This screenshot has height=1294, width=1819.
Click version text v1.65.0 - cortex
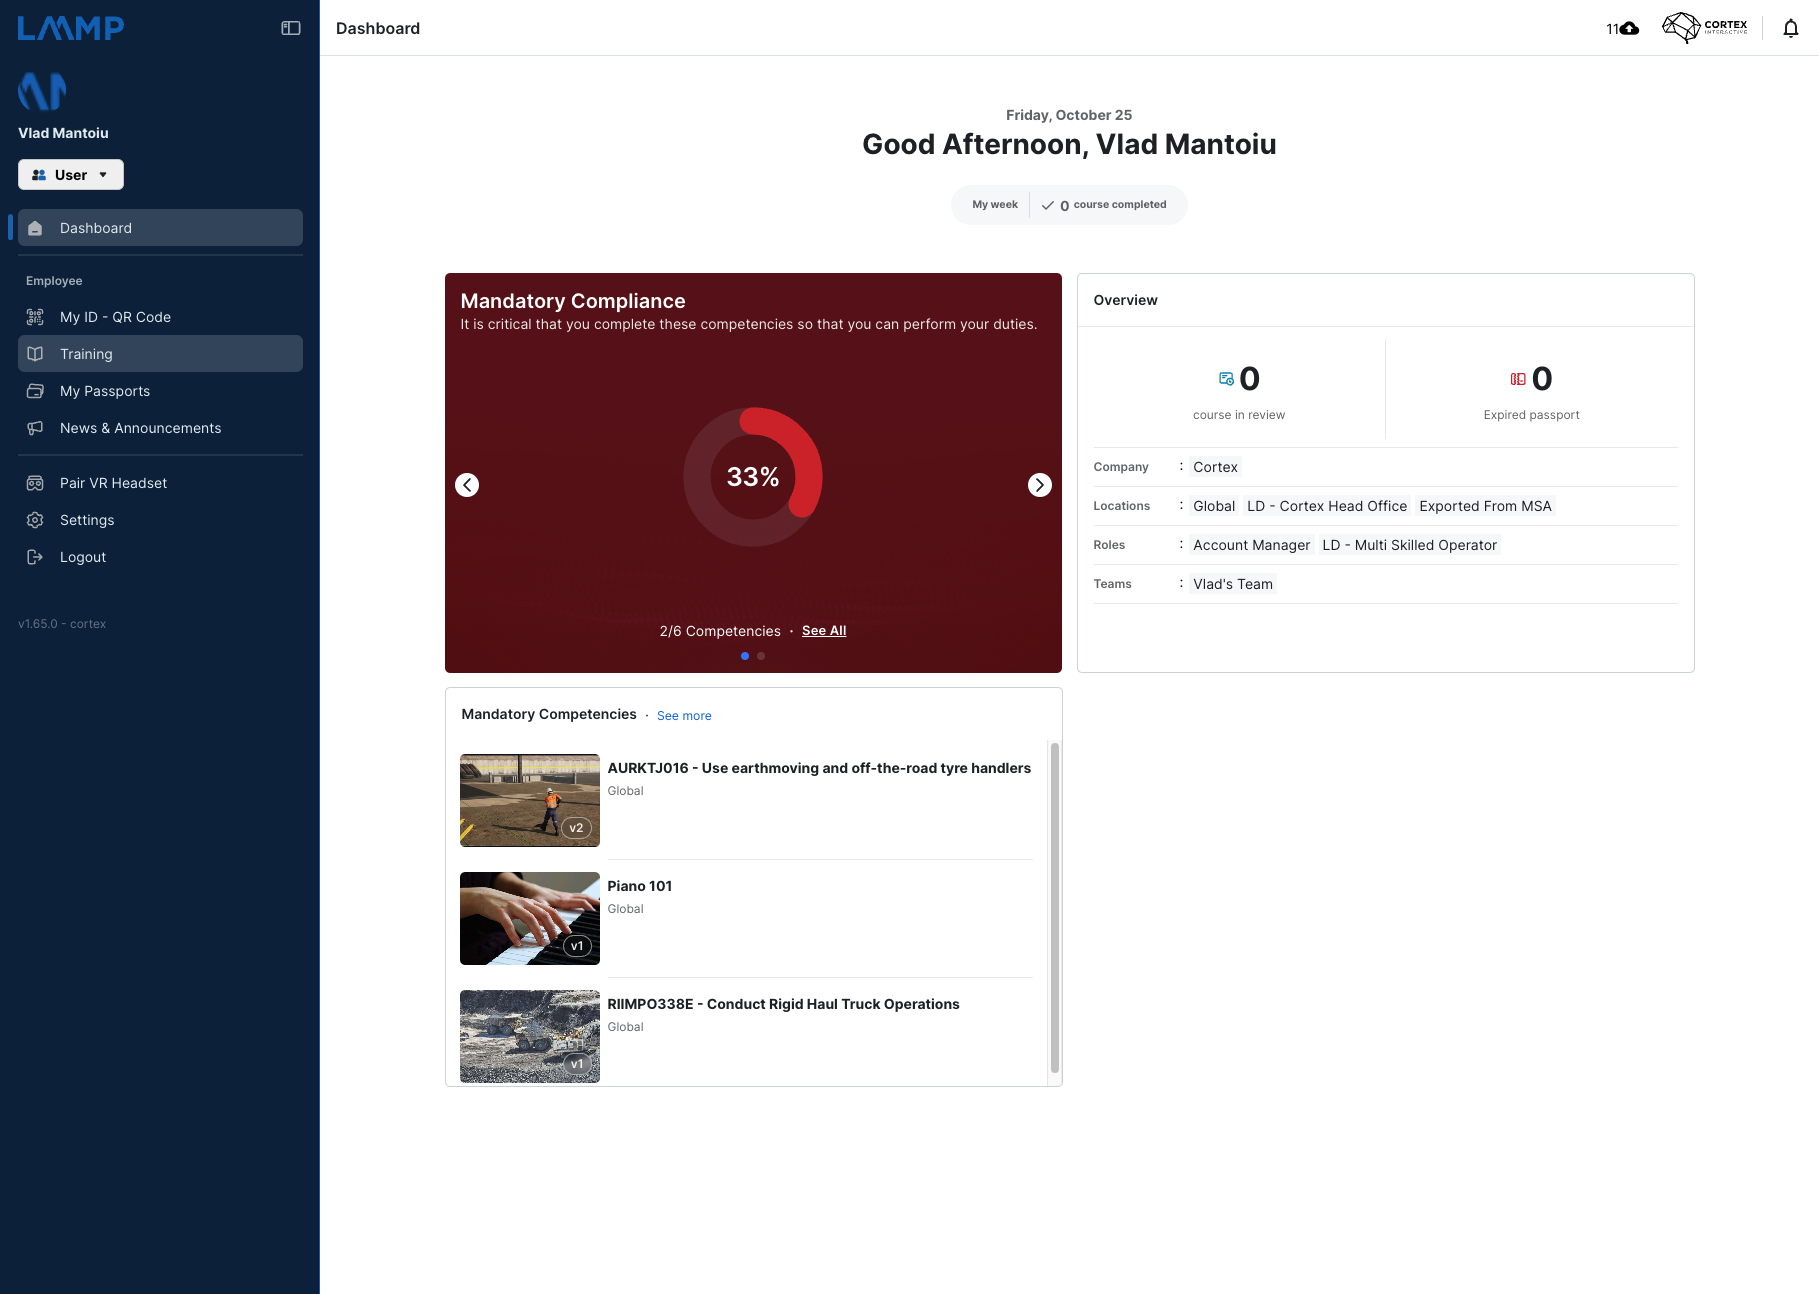pos(62,624)
